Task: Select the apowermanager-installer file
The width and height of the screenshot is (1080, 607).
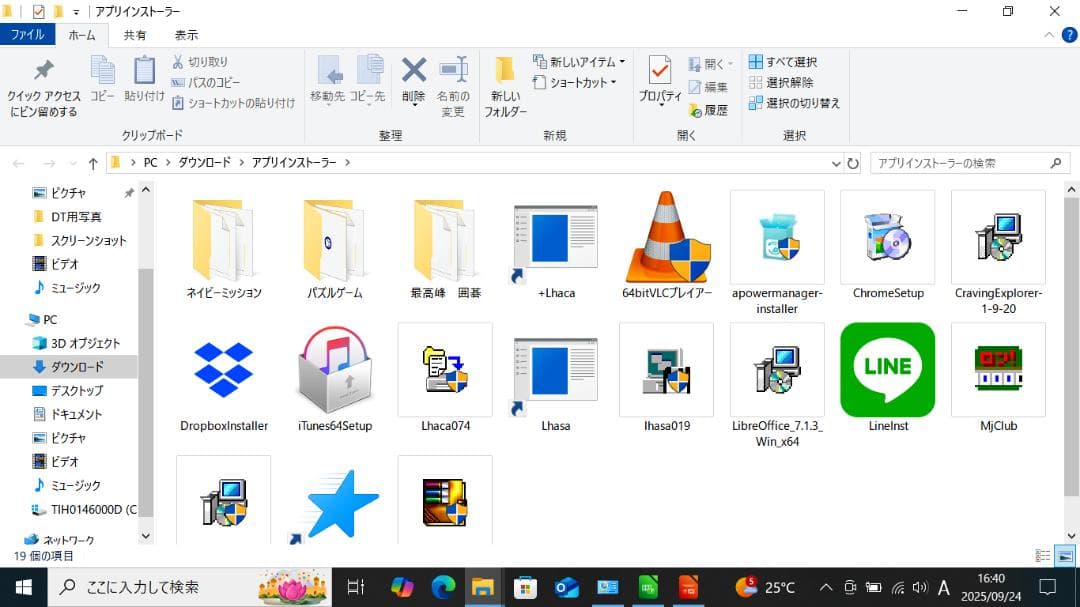Action: click(x=777, y=252)
